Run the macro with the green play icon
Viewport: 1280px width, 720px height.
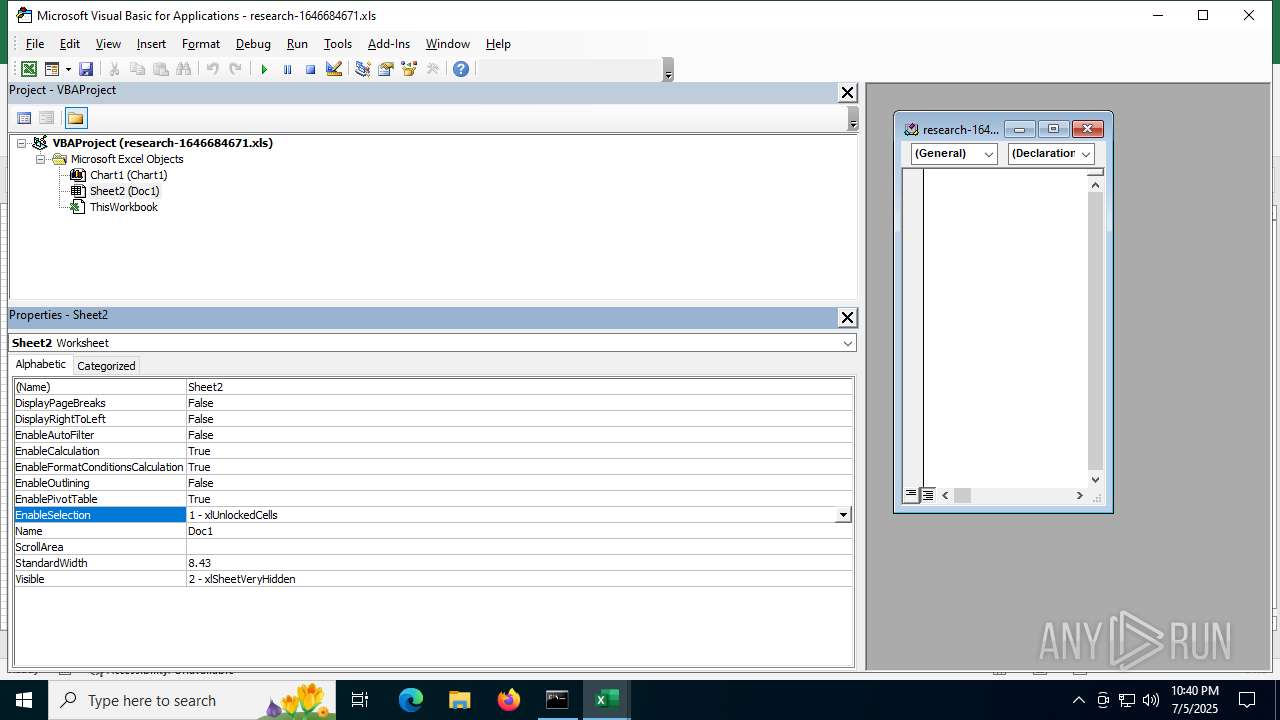click(x=264, y=69)
